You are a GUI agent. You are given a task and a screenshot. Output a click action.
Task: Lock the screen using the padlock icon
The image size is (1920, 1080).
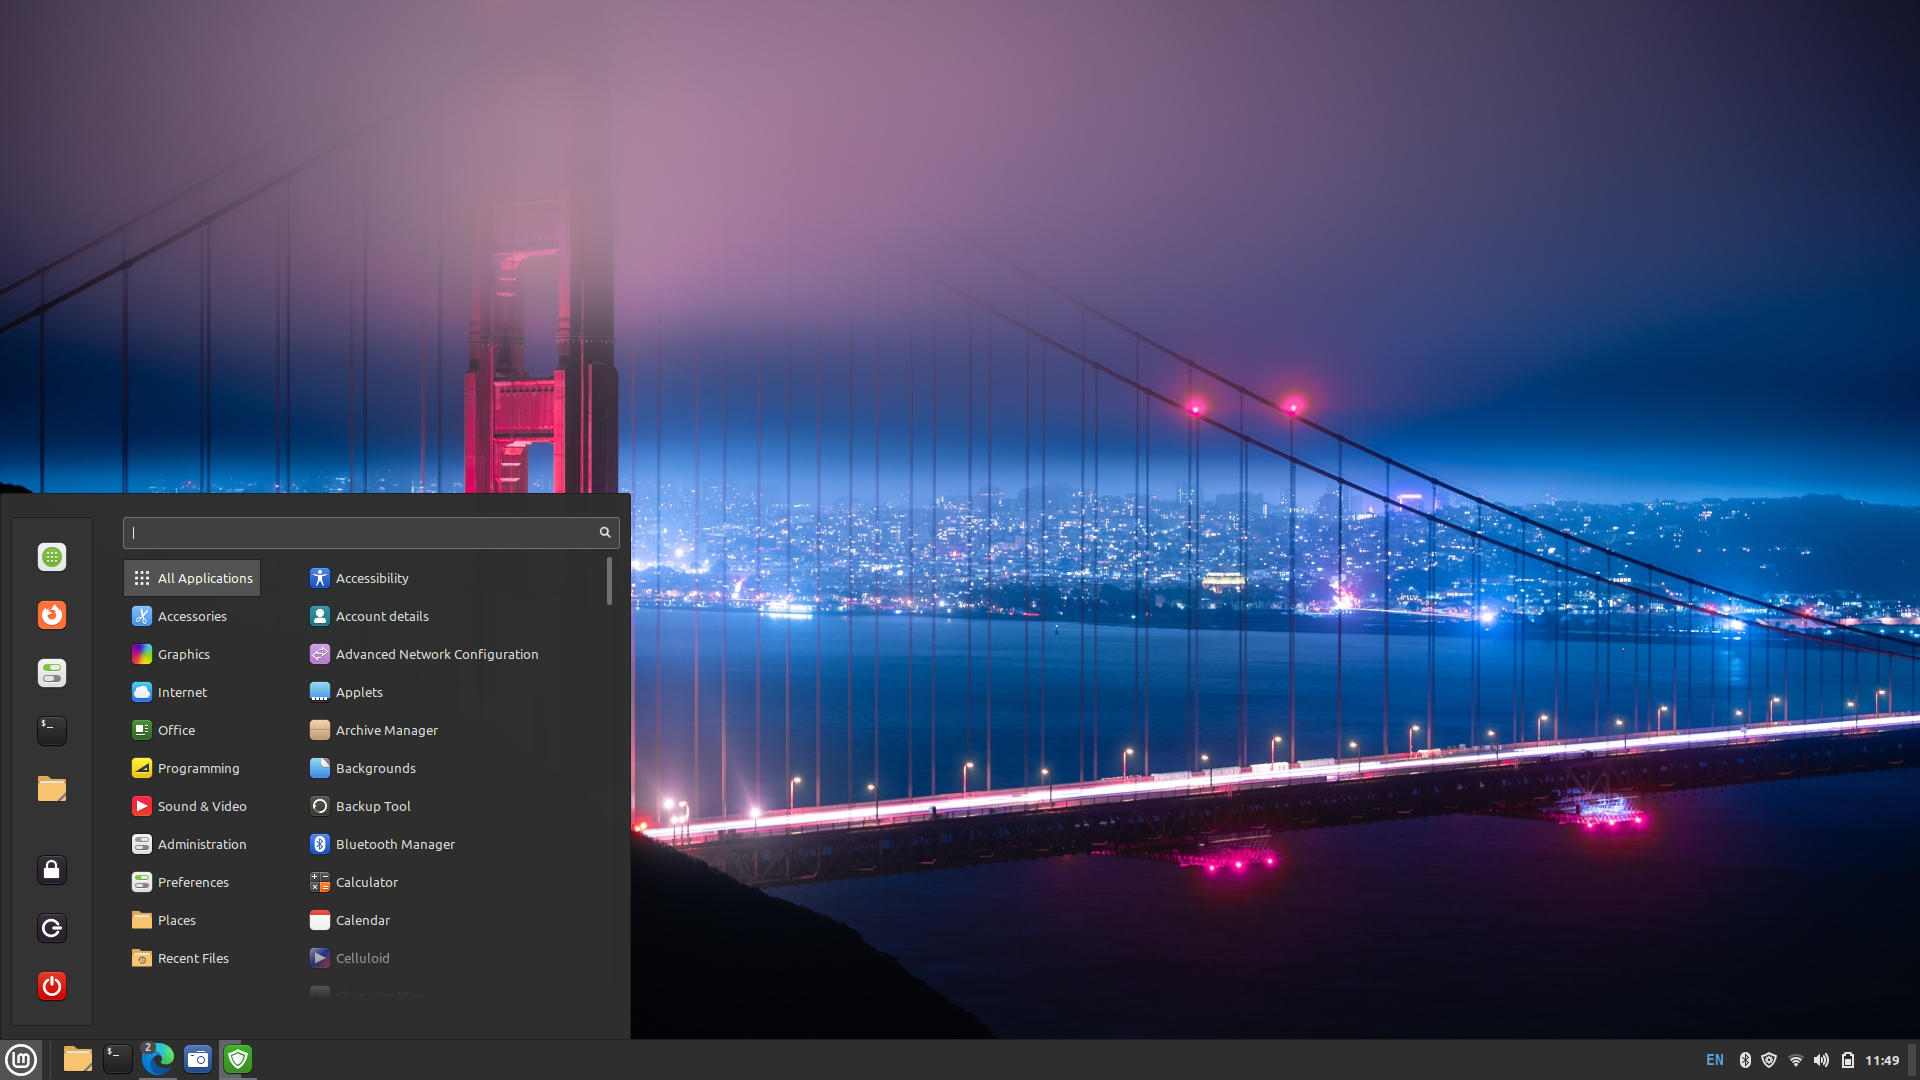point(51,869)
